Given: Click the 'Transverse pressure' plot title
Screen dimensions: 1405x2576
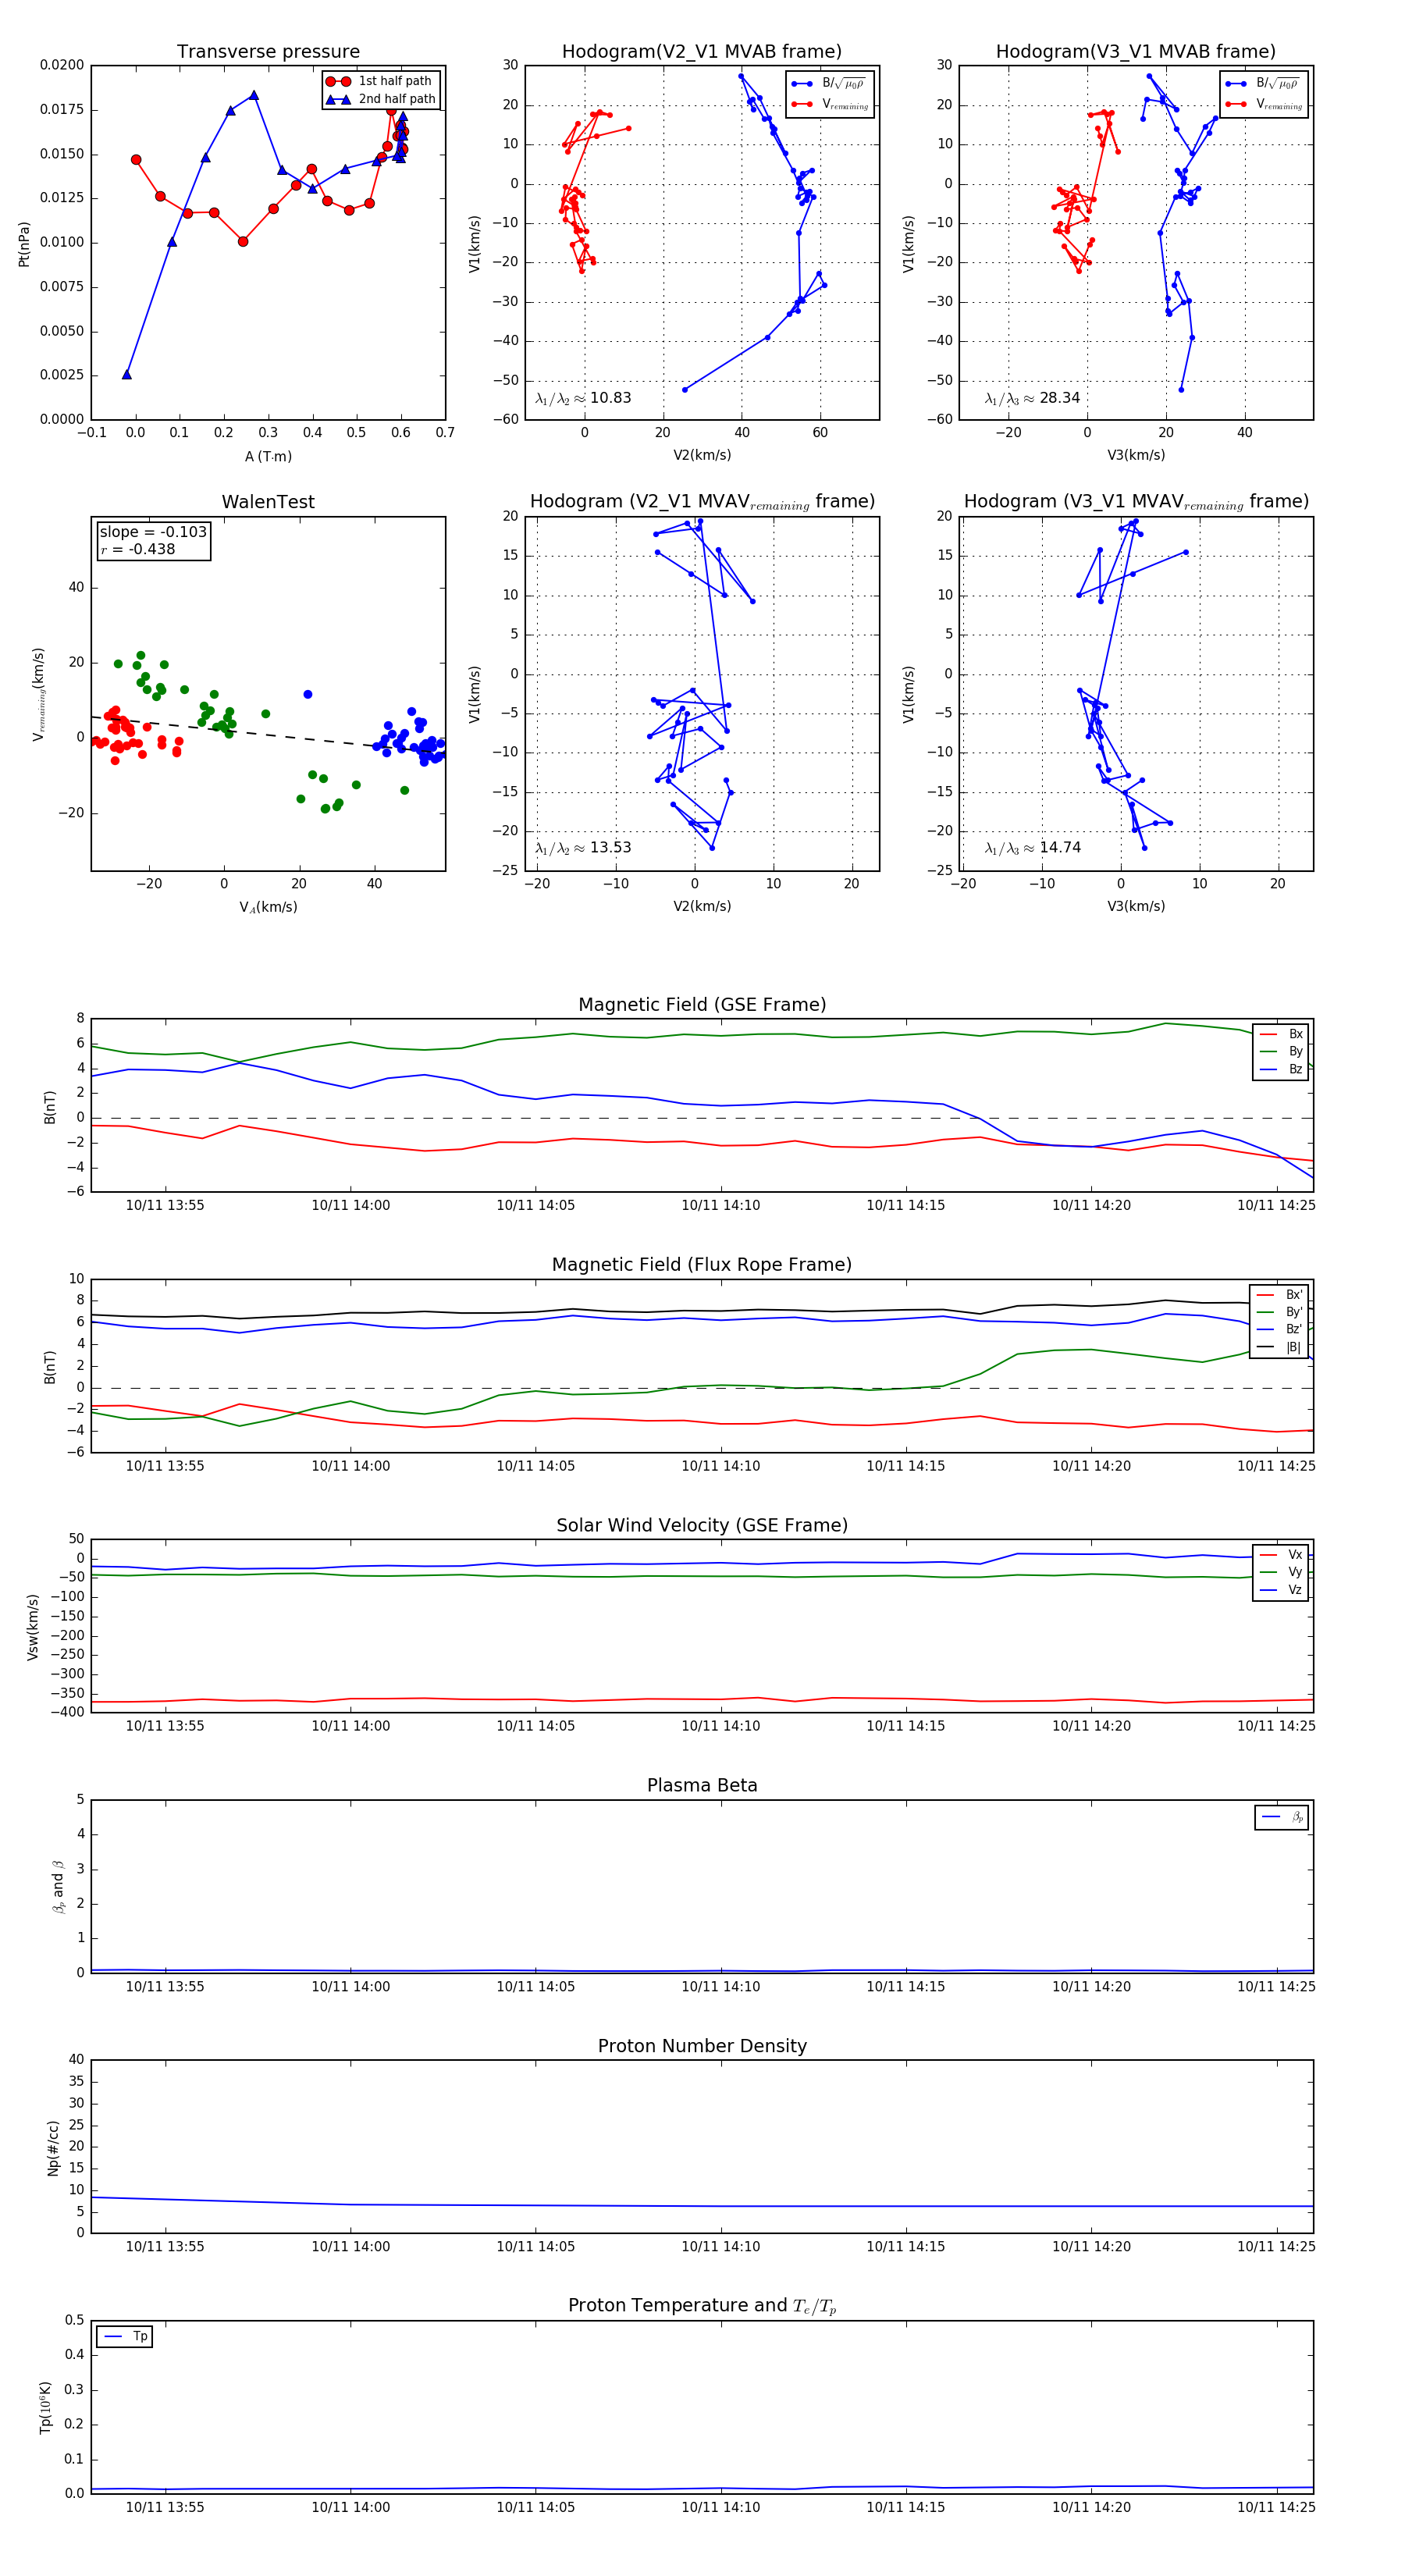Looking at the screenshot, I should [268, 52].
